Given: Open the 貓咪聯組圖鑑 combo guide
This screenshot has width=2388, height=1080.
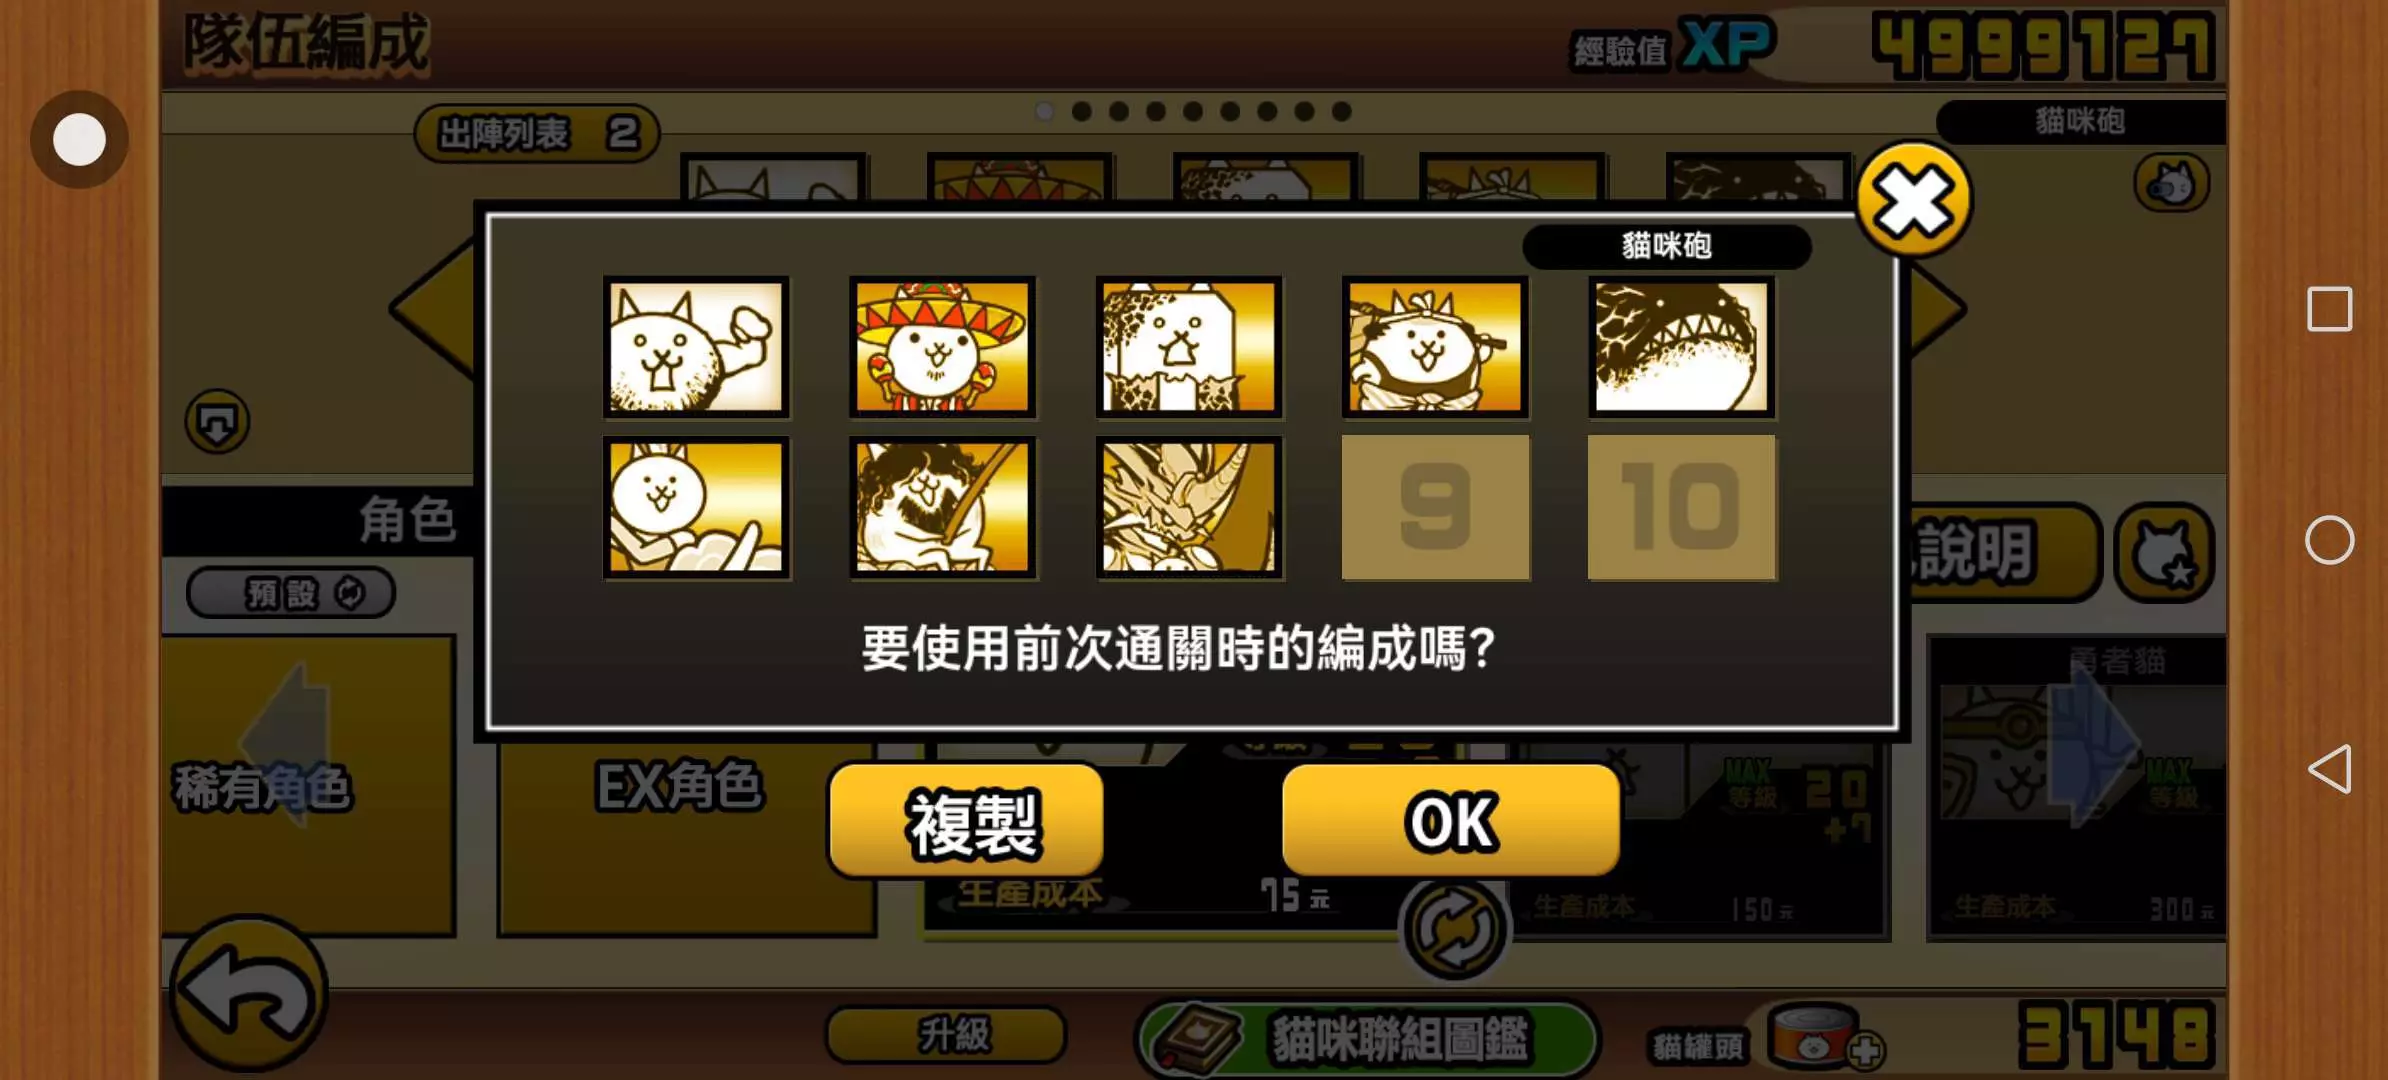Looking at the screenshot, I should click(x=1367, y=1039).
